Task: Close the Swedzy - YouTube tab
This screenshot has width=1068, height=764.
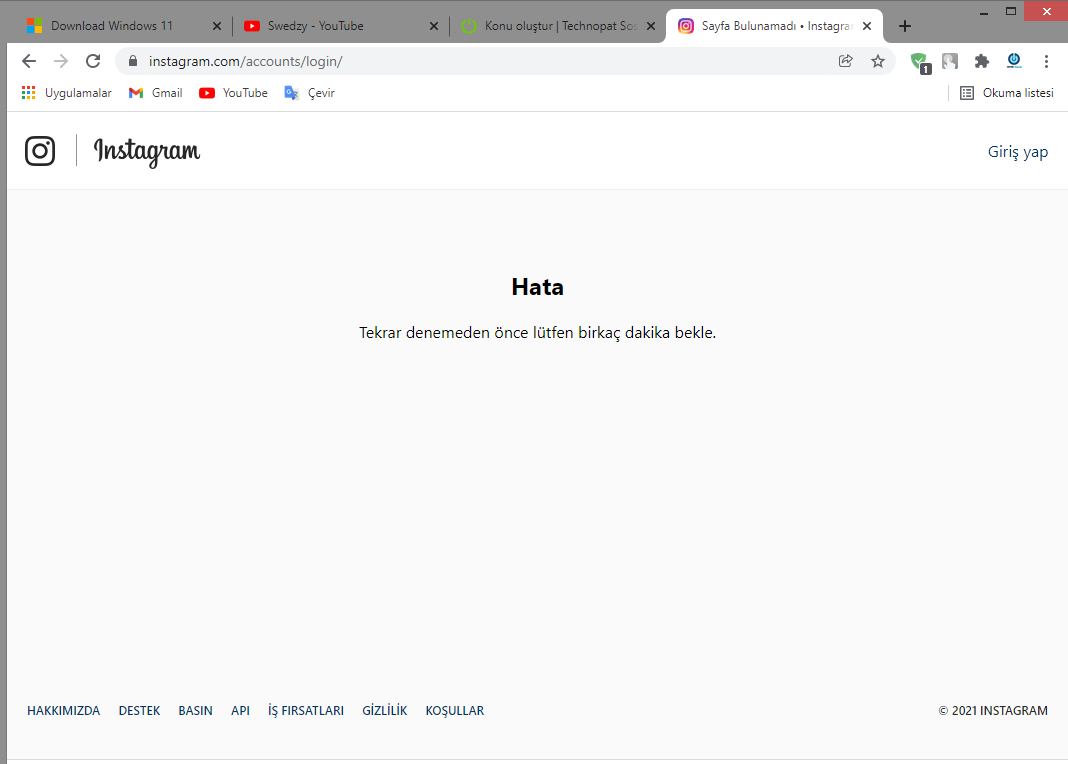Action: [434, 26]
